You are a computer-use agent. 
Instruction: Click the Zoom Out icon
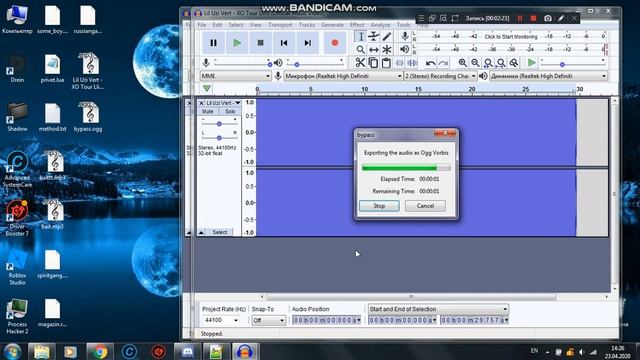click(x=475, y=63)
